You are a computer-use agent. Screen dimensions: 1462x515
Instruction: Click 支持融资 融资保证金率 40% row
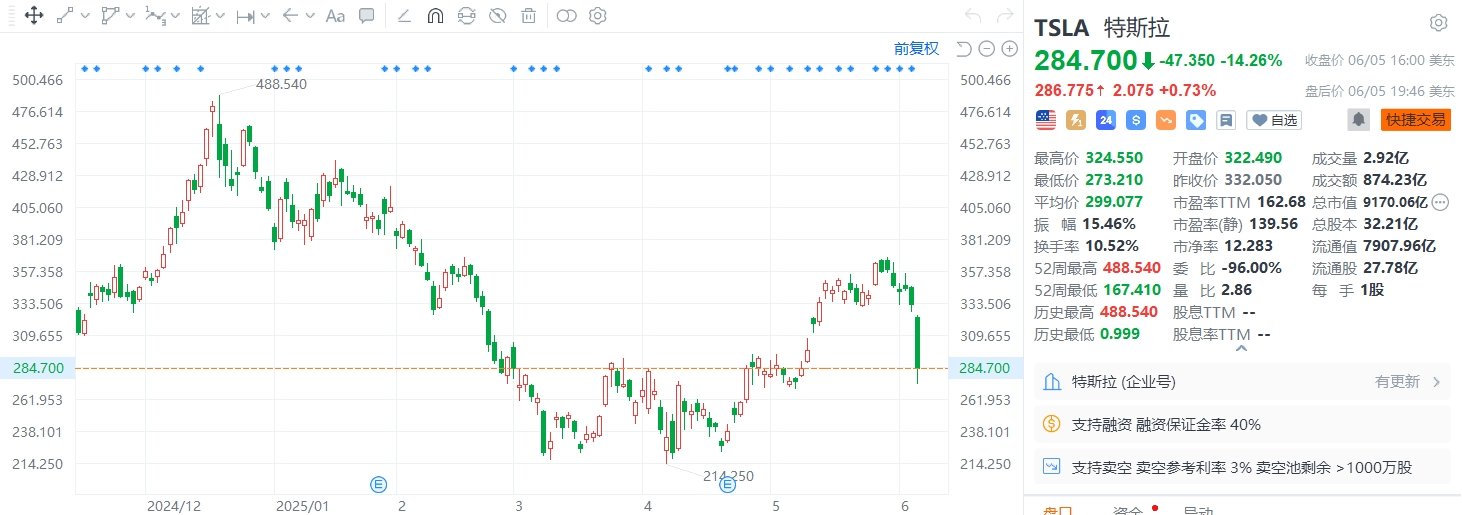pyautogui.click(x=1241, y=424)
